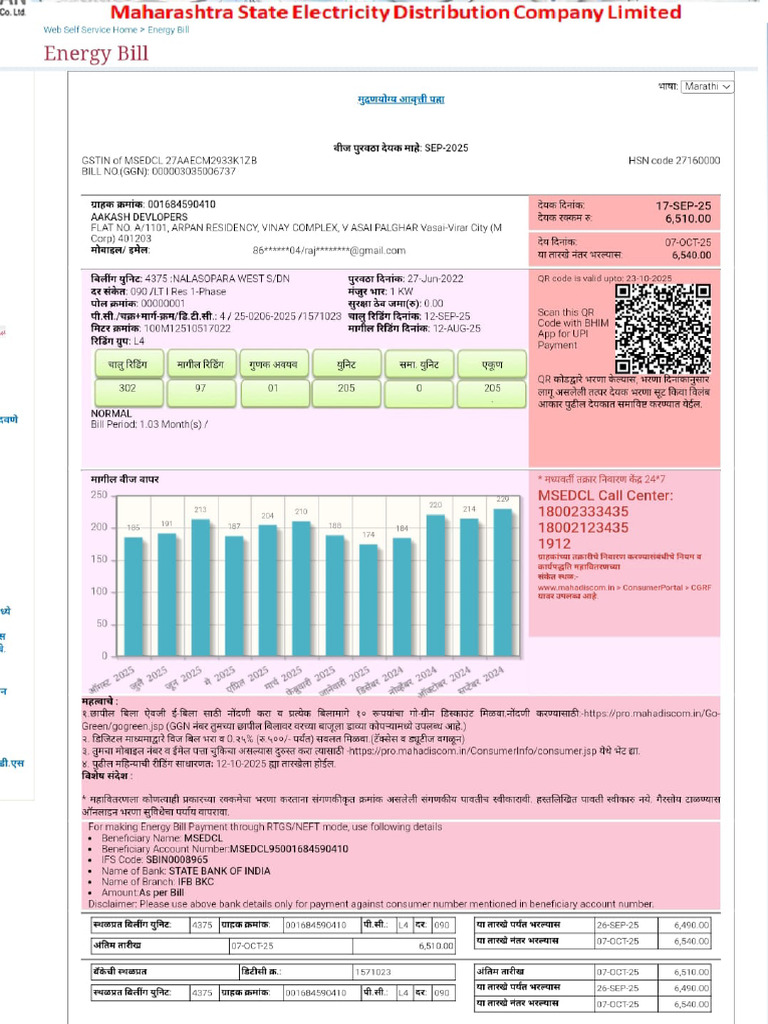Screen dimensions: 768x1024
Task: Select bill amount 6,510.00 beside देयक रक्कम
Action: point(688,219)
